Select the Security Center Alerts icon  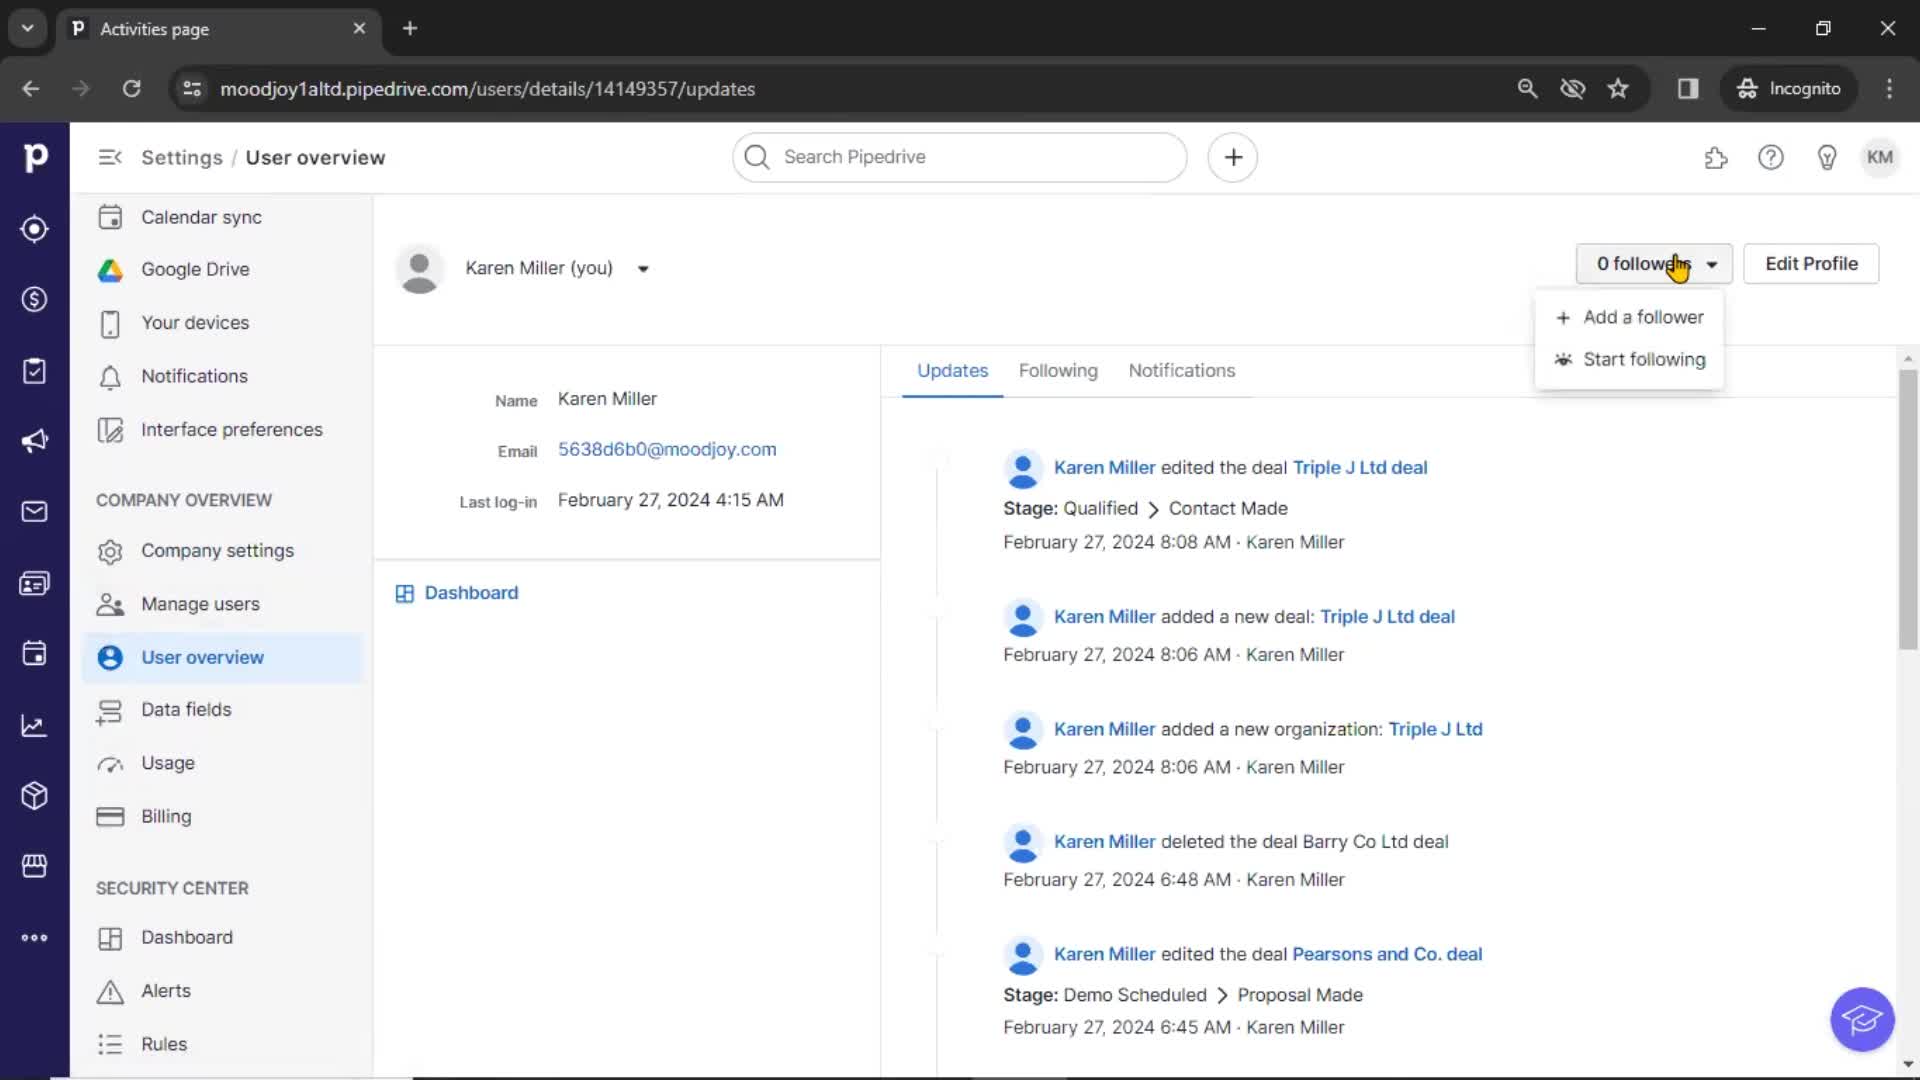pos(109,990)
